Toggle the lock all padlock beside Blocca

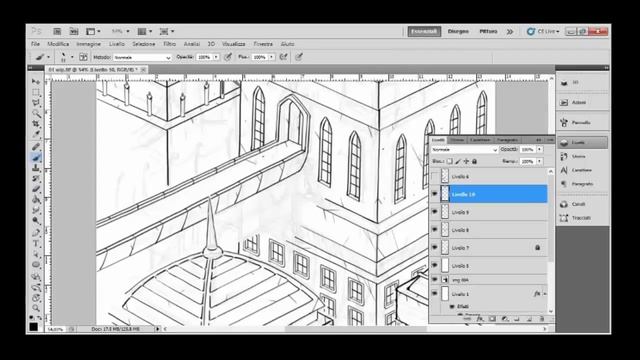coord(474,162)
